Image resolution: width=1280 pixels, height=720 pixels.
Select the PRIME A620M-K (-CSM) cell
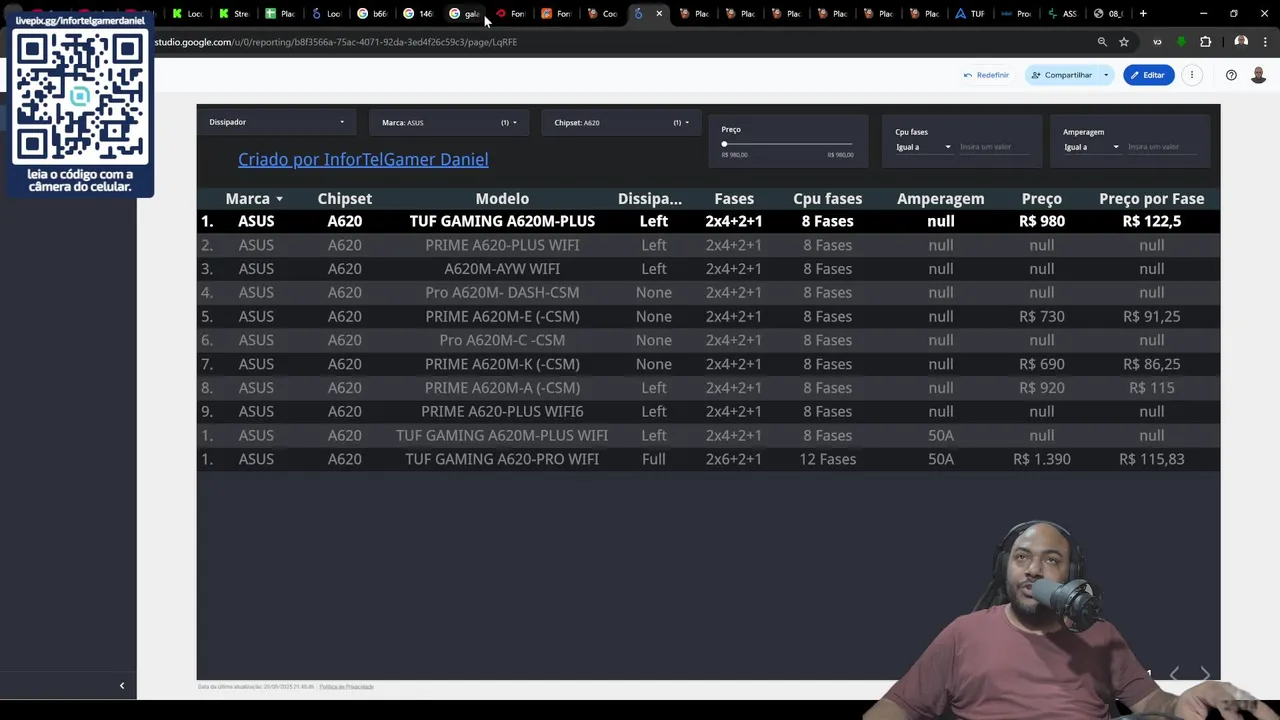coord(502,364)
